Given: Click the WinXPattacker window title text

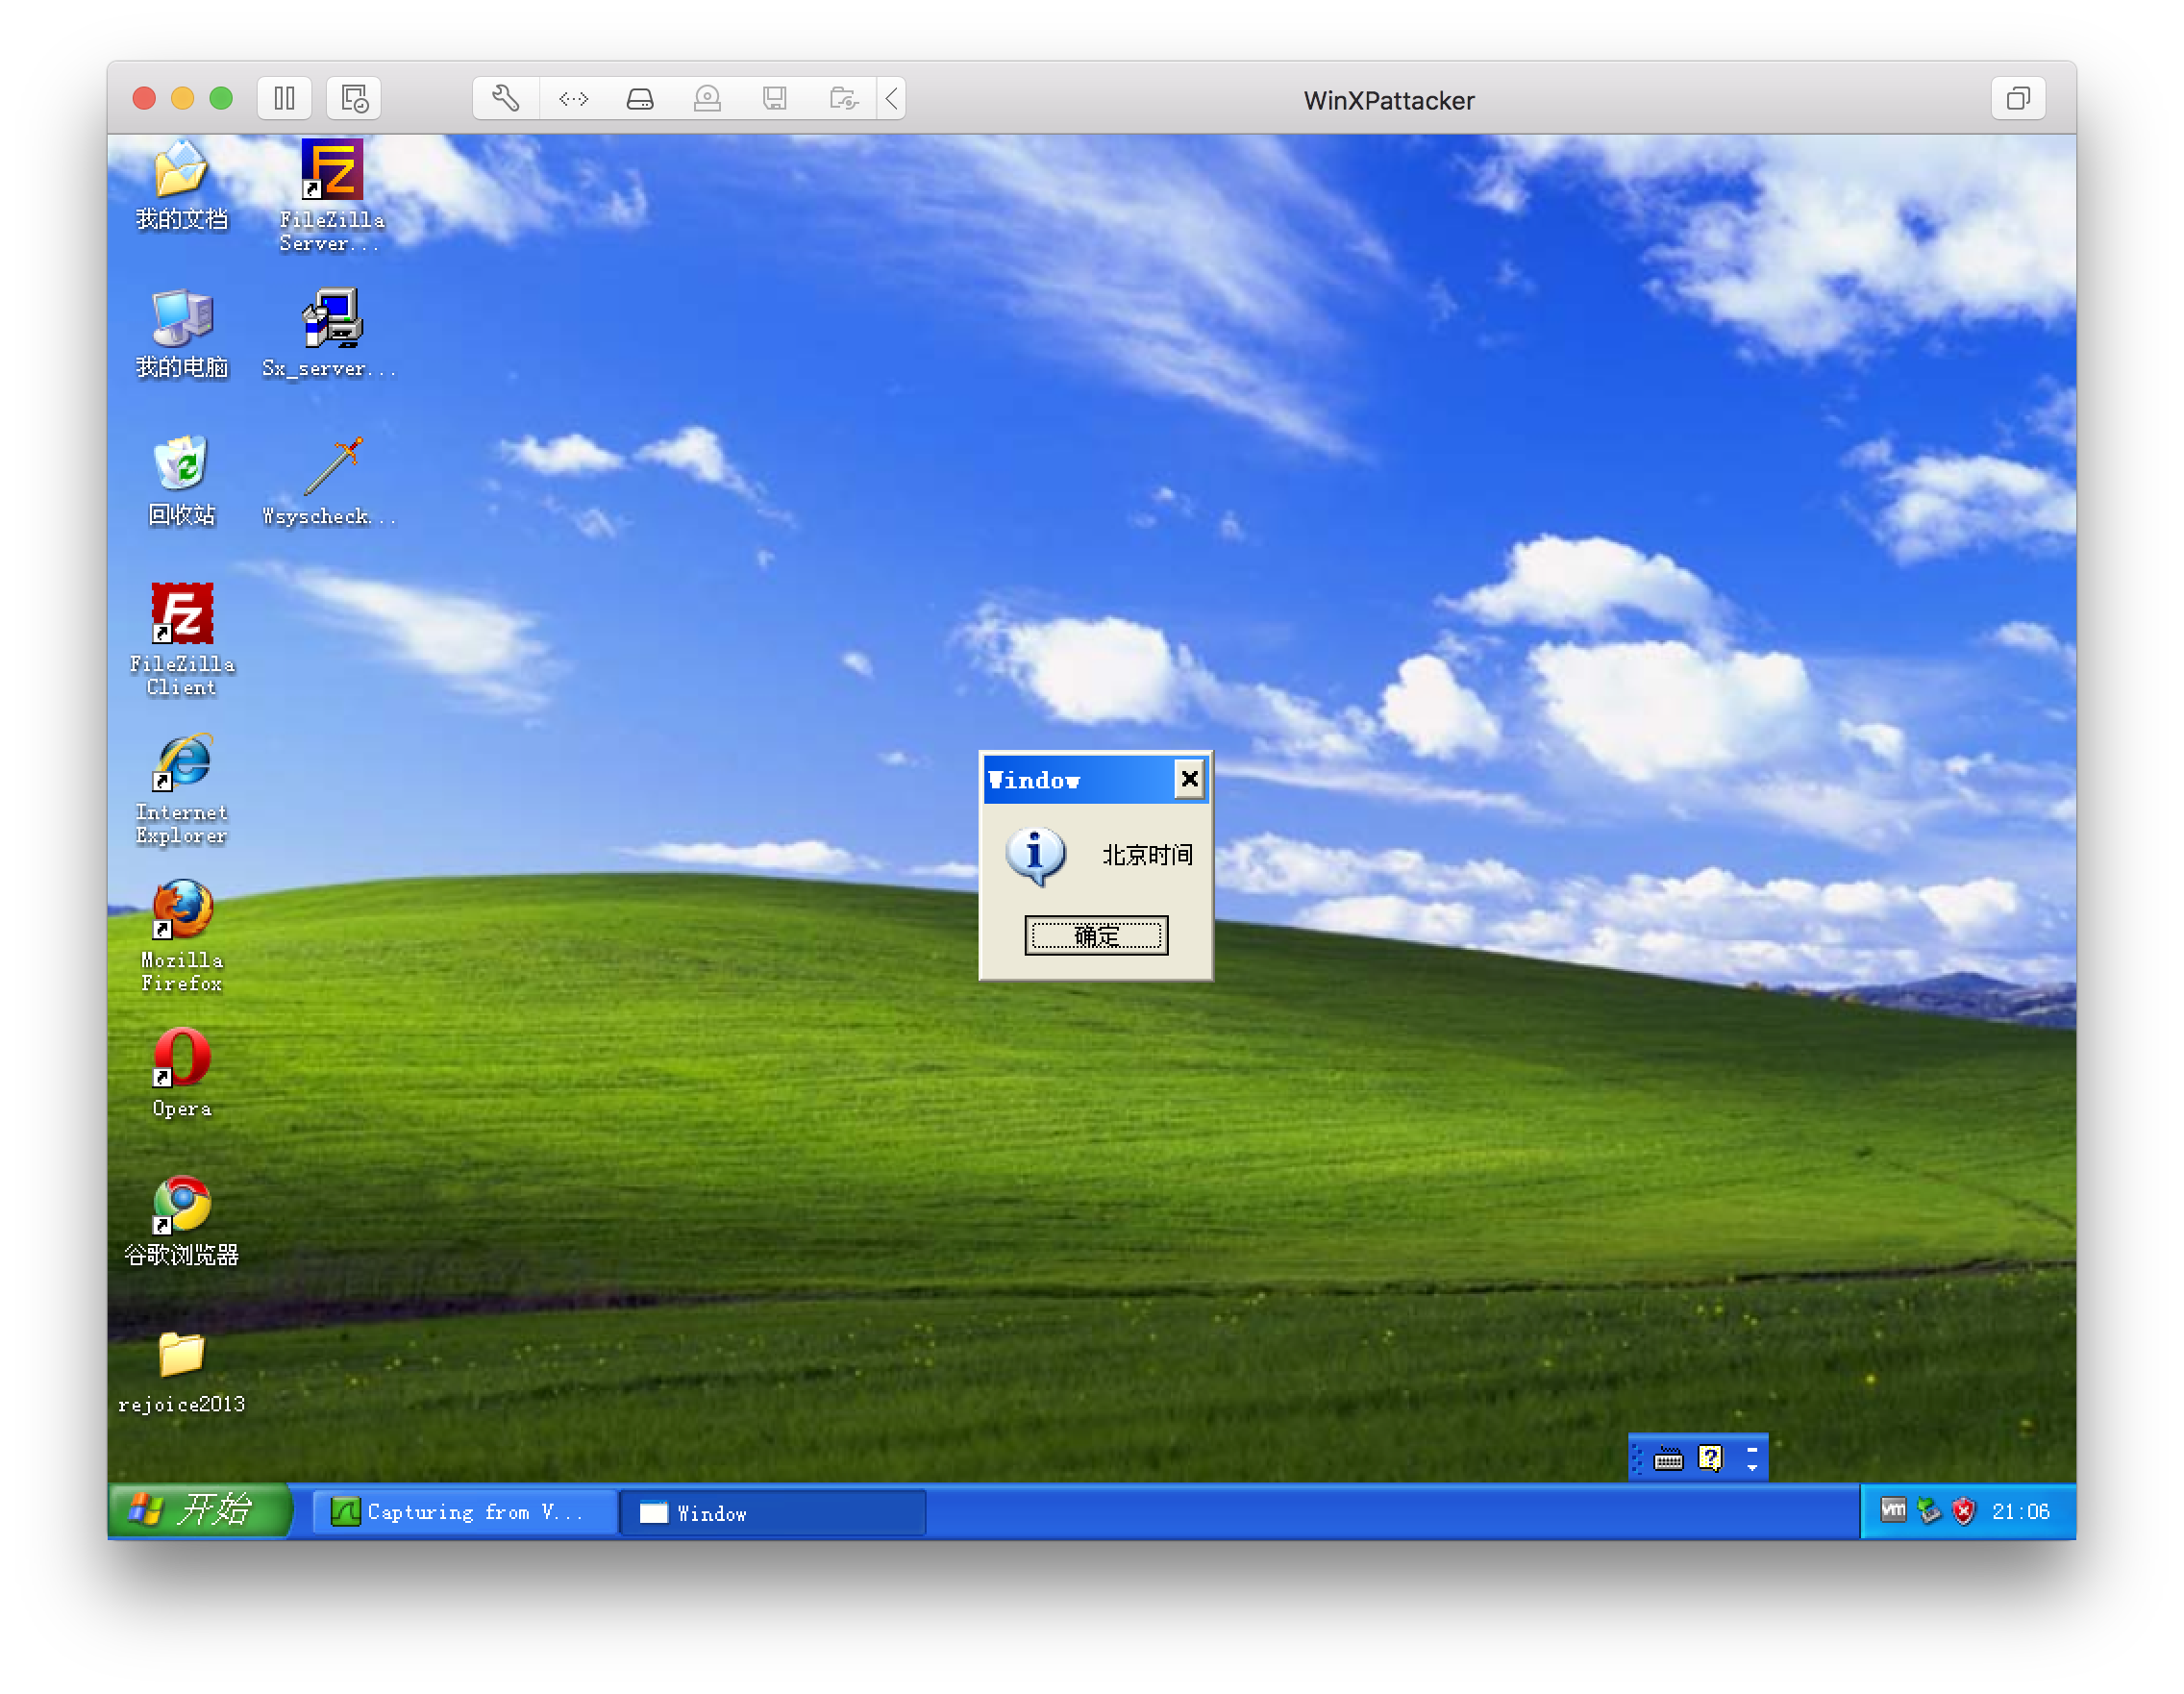Looking at the screenshot, I should pos(1388,100).
